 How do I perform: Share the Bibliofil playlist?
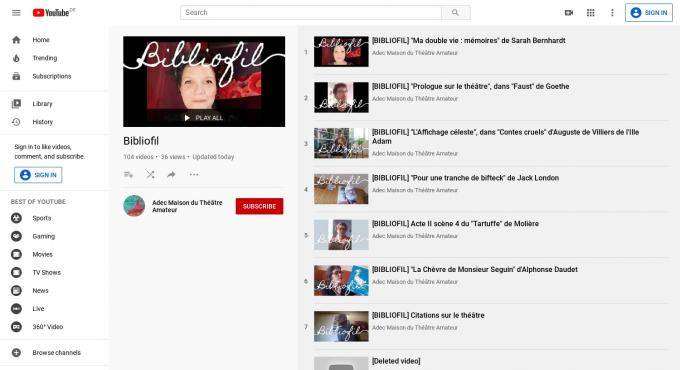click(x=171, y=174)
